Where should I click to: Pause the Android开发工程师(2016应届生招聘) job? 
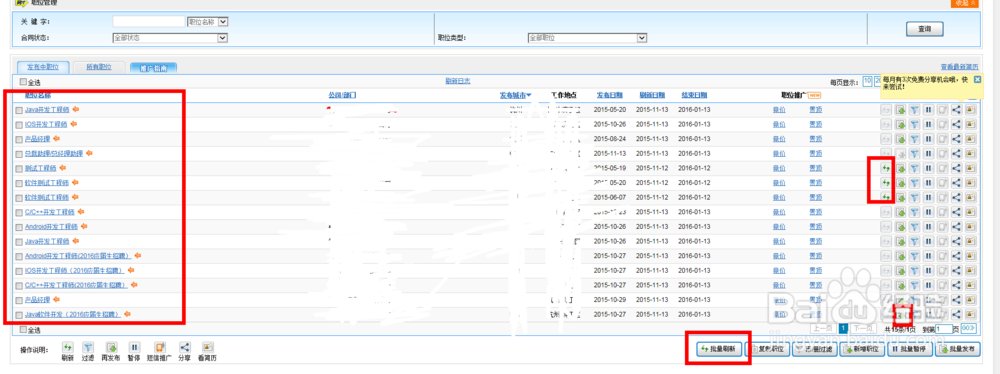928,256
